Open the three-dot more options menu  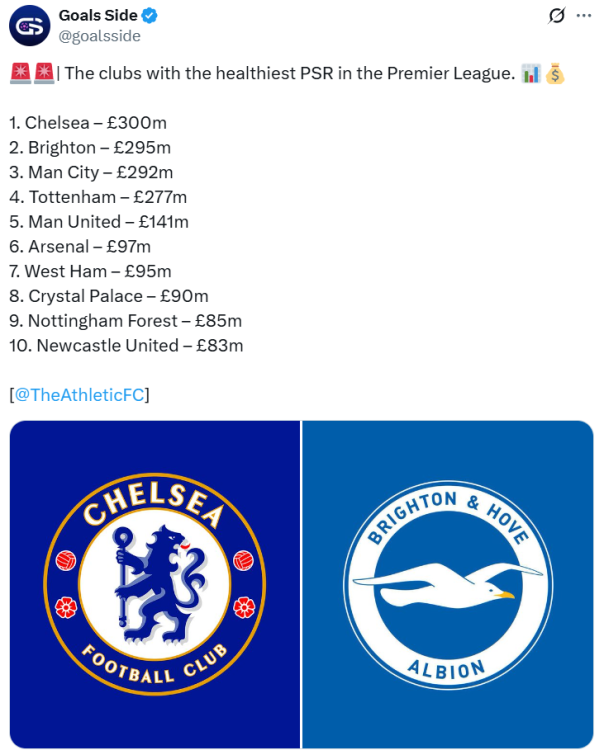coord(584,16)
